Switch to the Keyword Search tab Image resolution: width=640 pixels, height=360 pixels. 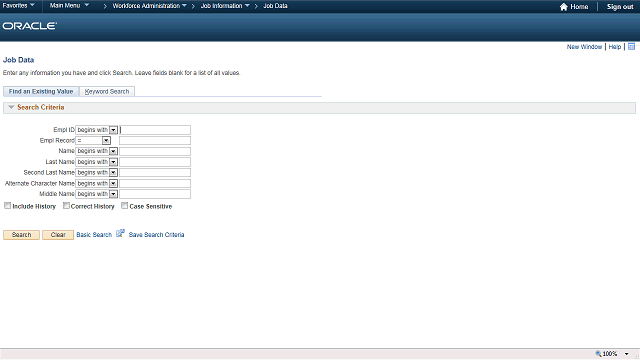[107, 91]
